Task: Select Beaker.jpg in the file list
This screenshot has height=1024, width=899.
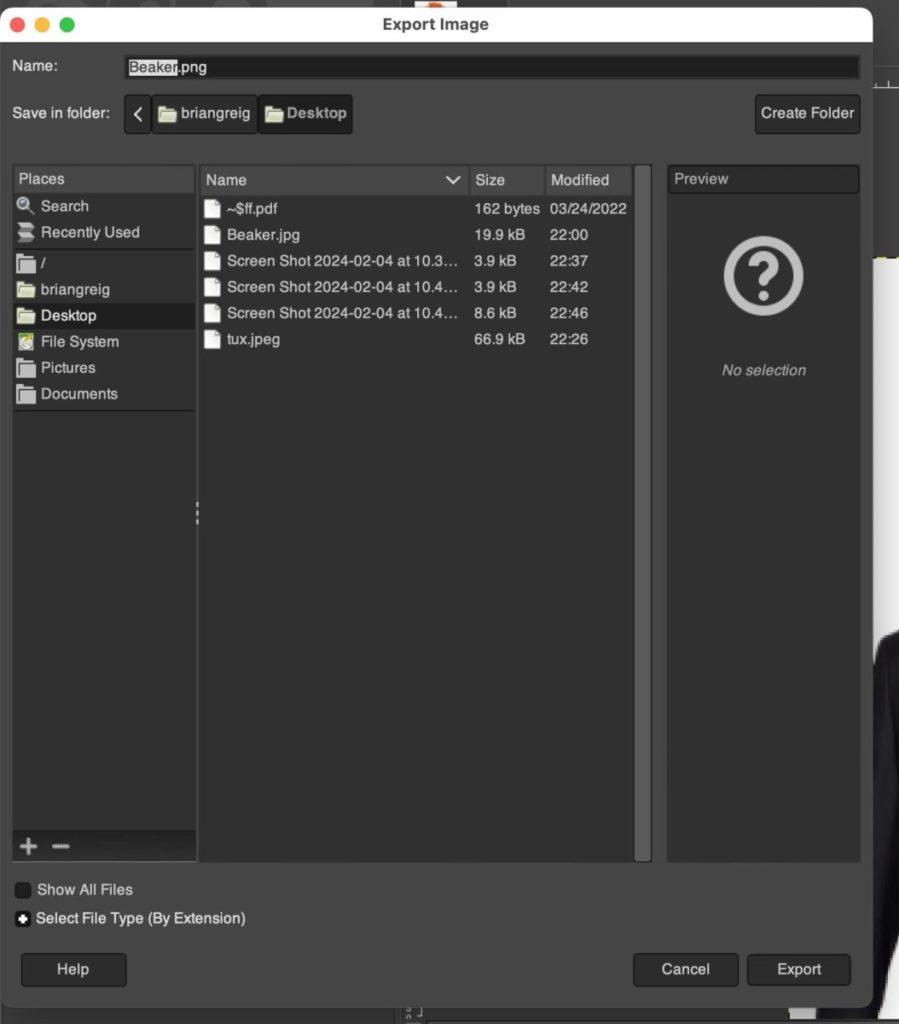Action: coord(263,235)
